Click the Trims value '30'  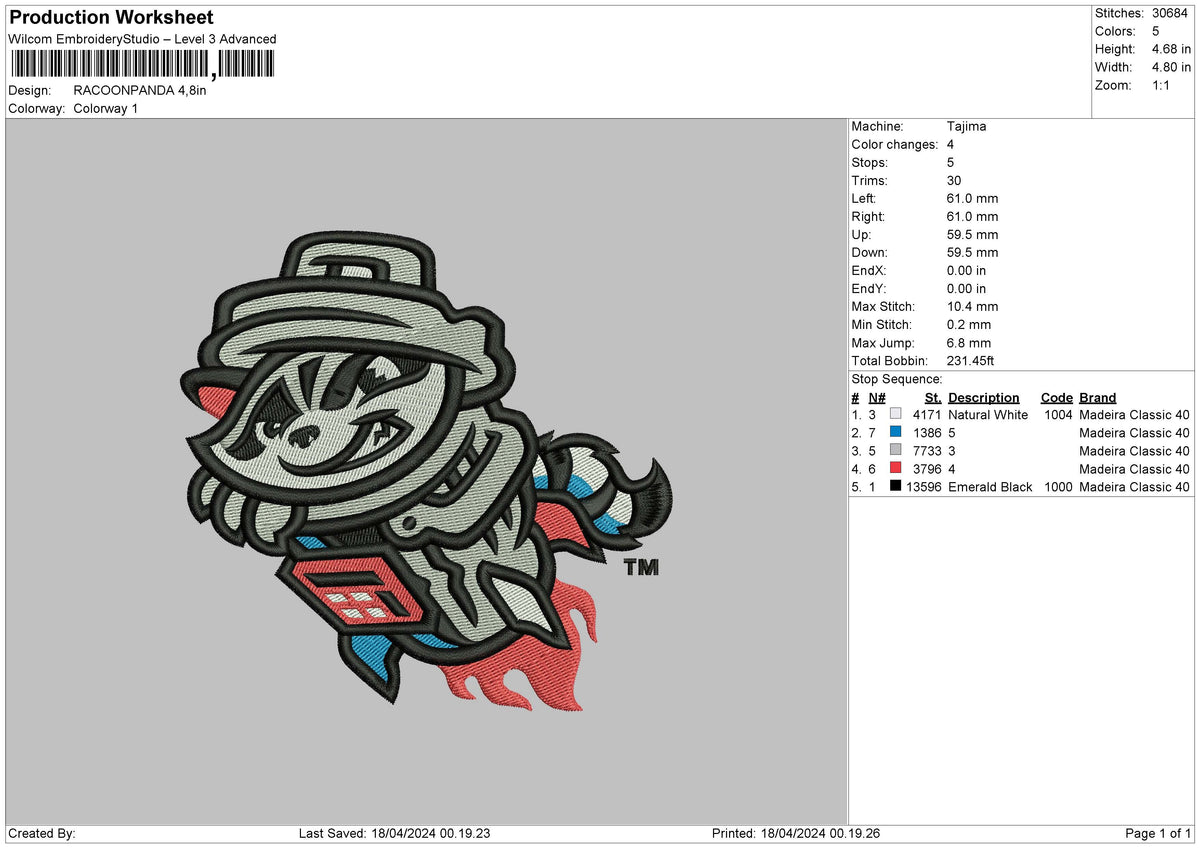[x=955, y=180]
